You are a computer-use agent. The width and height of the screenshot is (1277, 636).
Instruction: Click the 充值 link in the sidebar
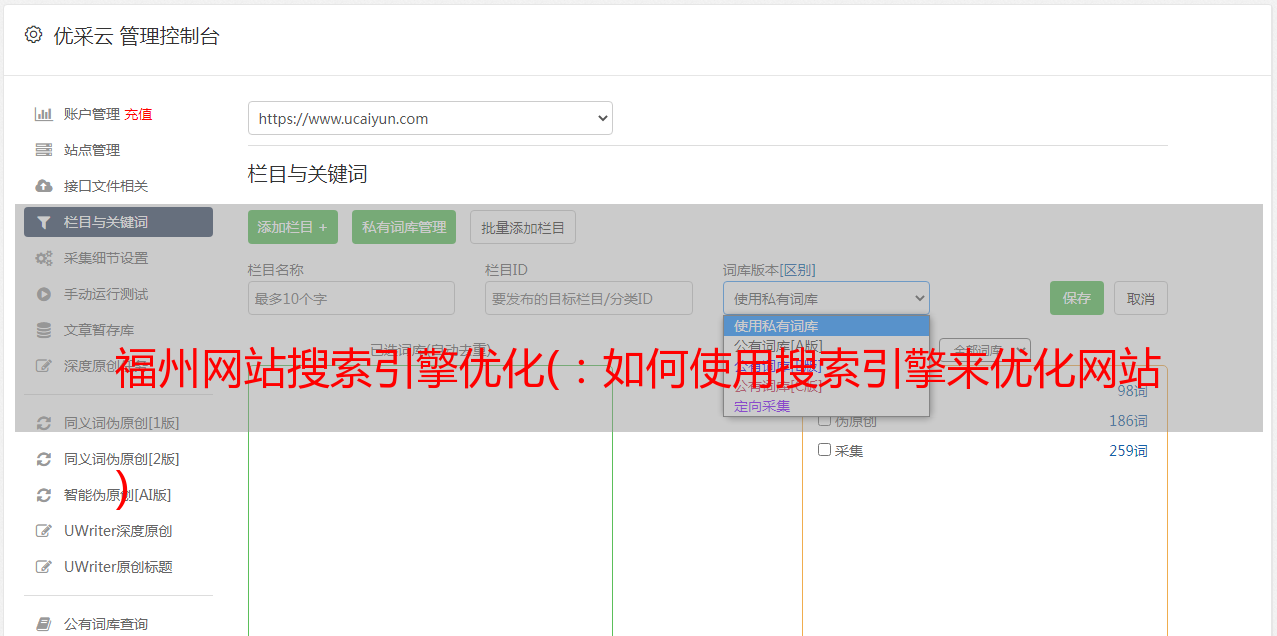coord(138,114)
